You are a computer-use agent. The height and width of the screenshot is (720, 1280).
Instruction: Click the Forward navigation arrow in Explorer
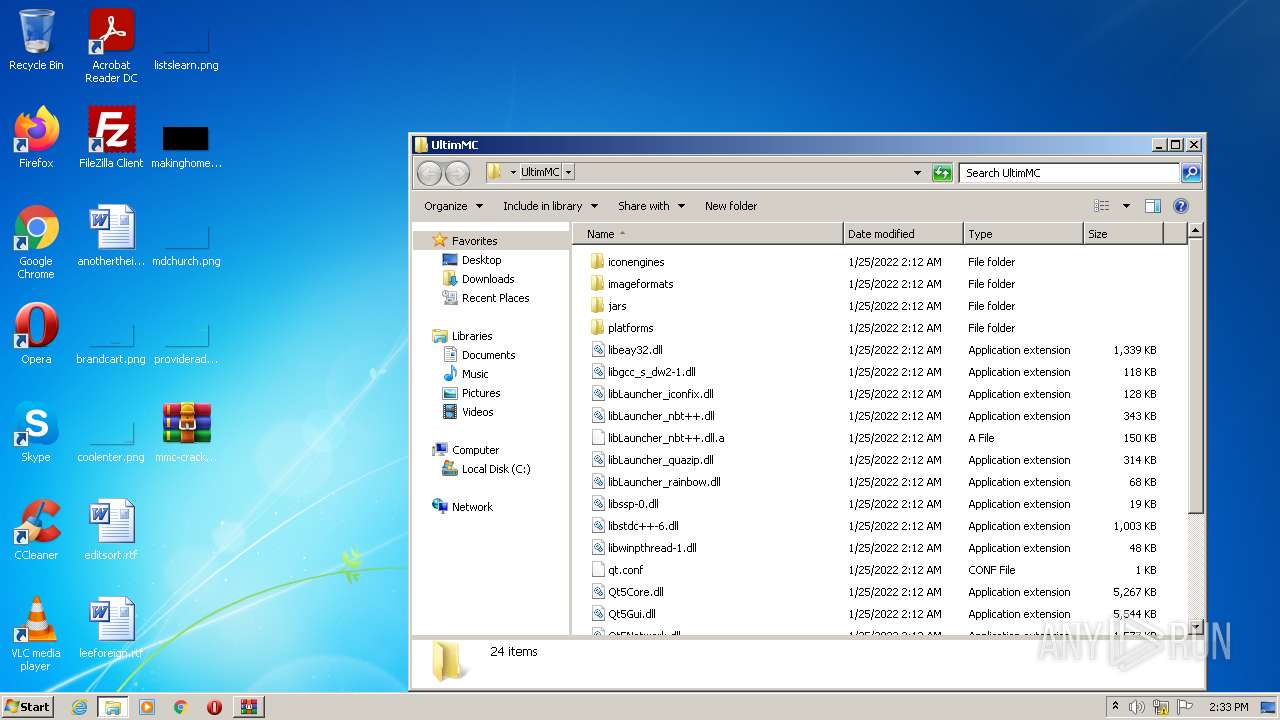click(457, 173)
